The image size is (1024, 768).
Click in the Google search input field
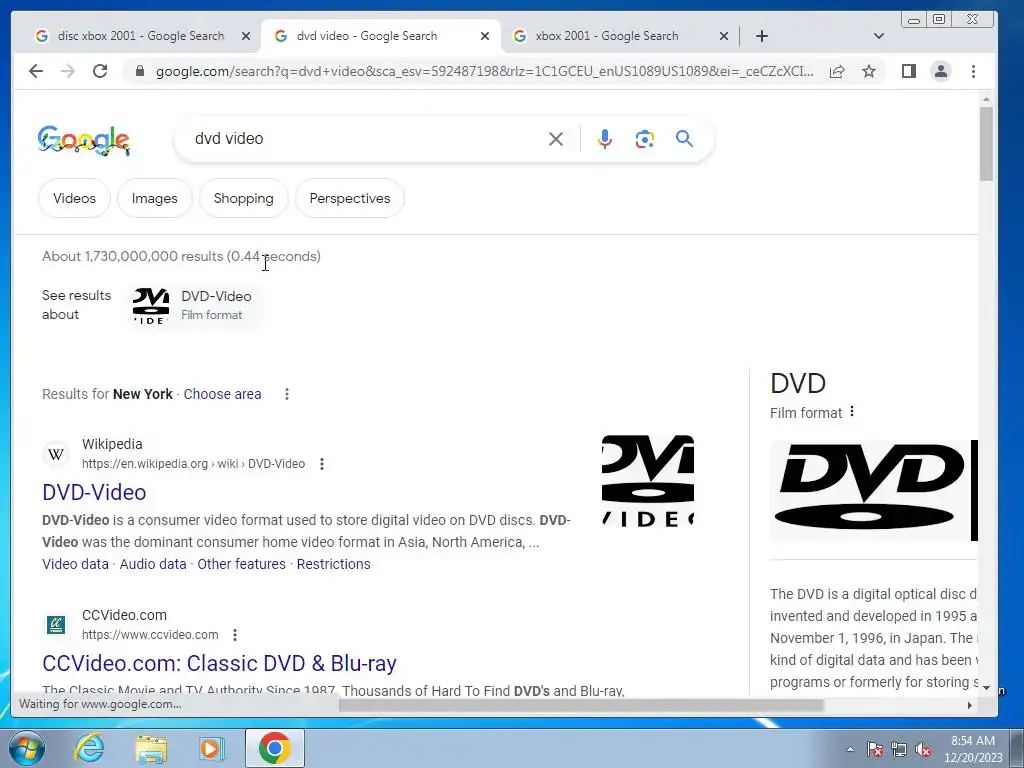[x=366, y=138]
